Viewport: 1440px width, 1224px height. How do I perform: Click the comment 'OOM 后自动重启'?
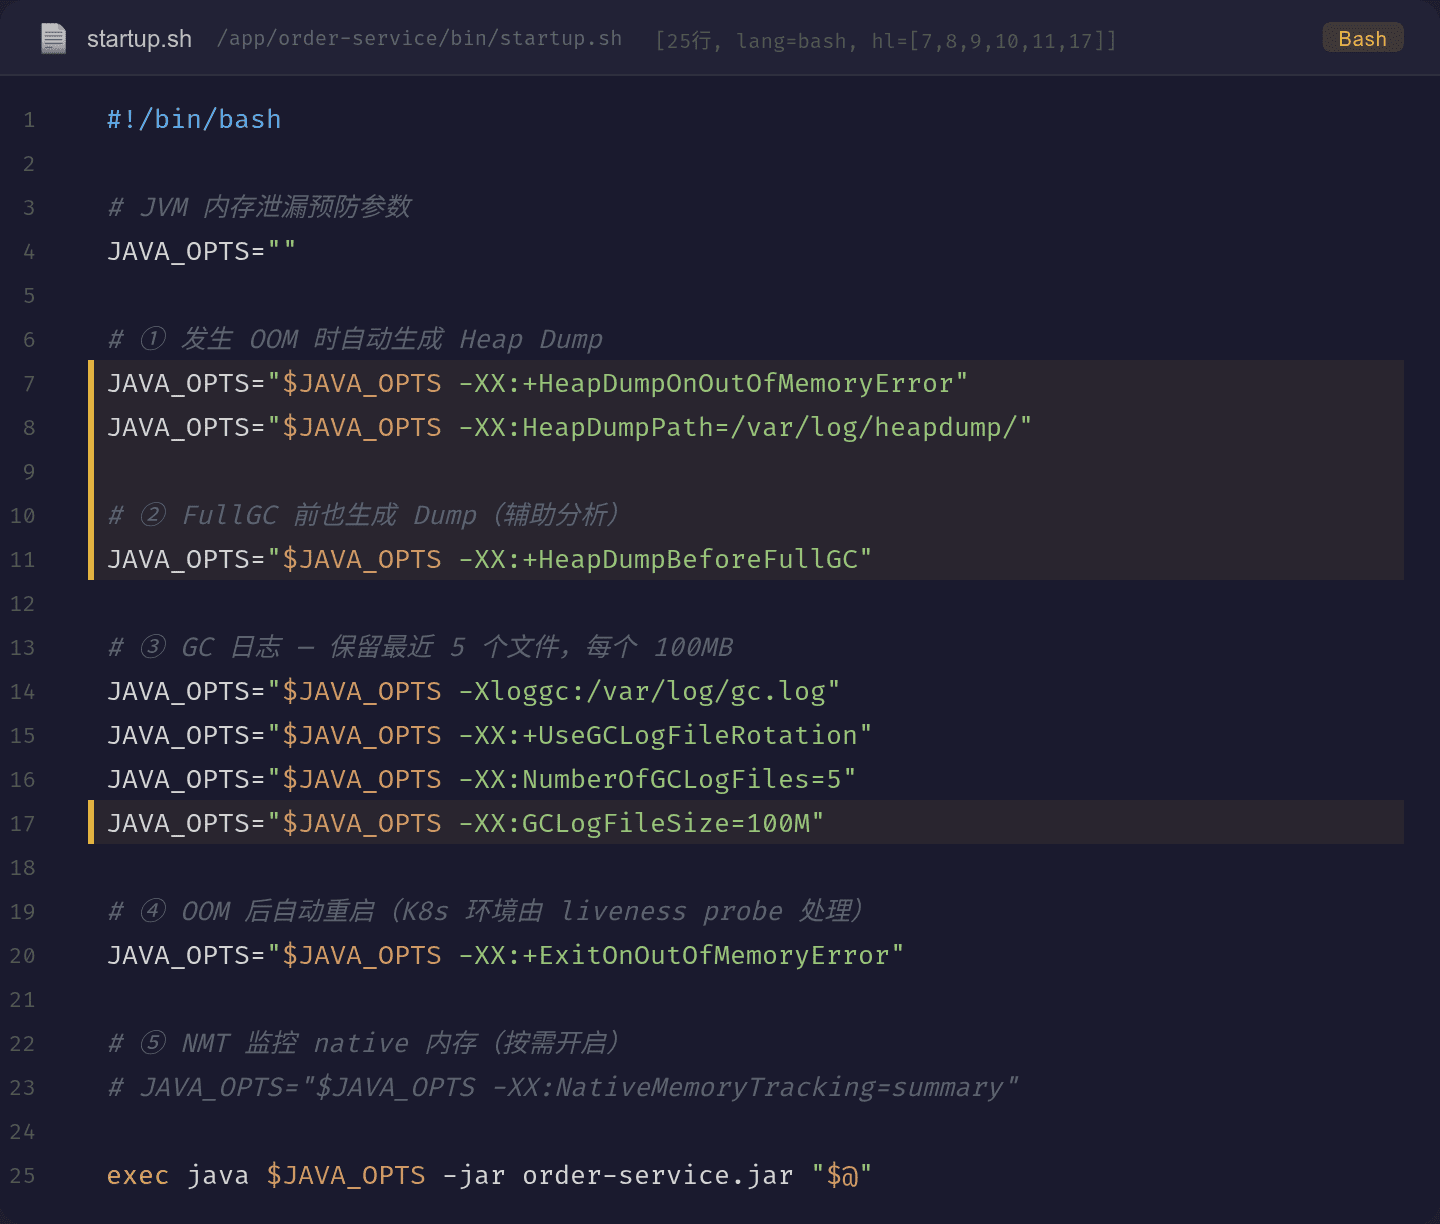(278, 911)
